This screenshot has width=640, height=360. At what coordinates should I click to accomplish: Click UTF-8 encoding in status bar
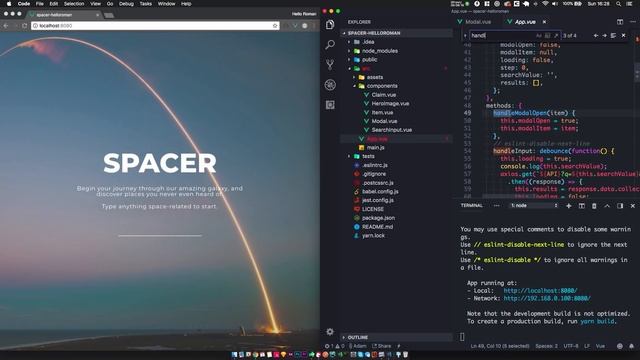(571, 346)
